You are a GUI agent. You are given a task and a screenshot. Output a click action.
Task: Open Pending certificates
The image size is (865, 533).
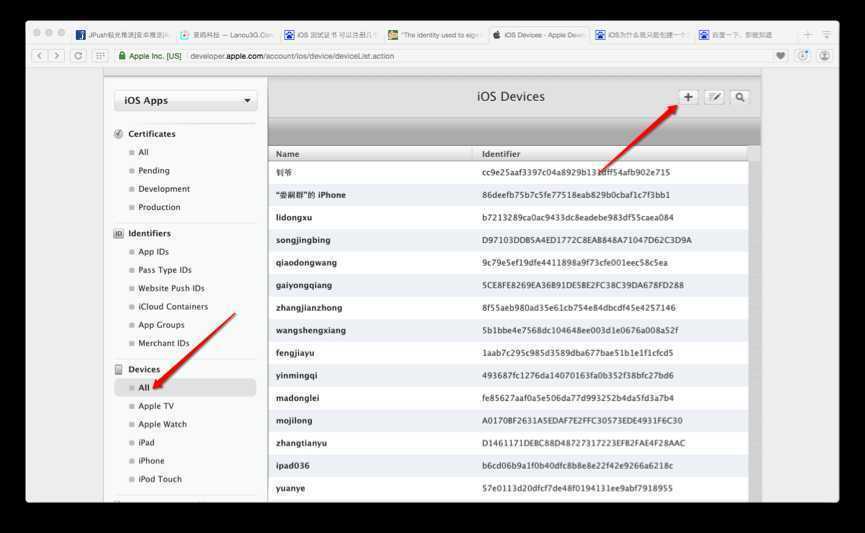(153, 170)
